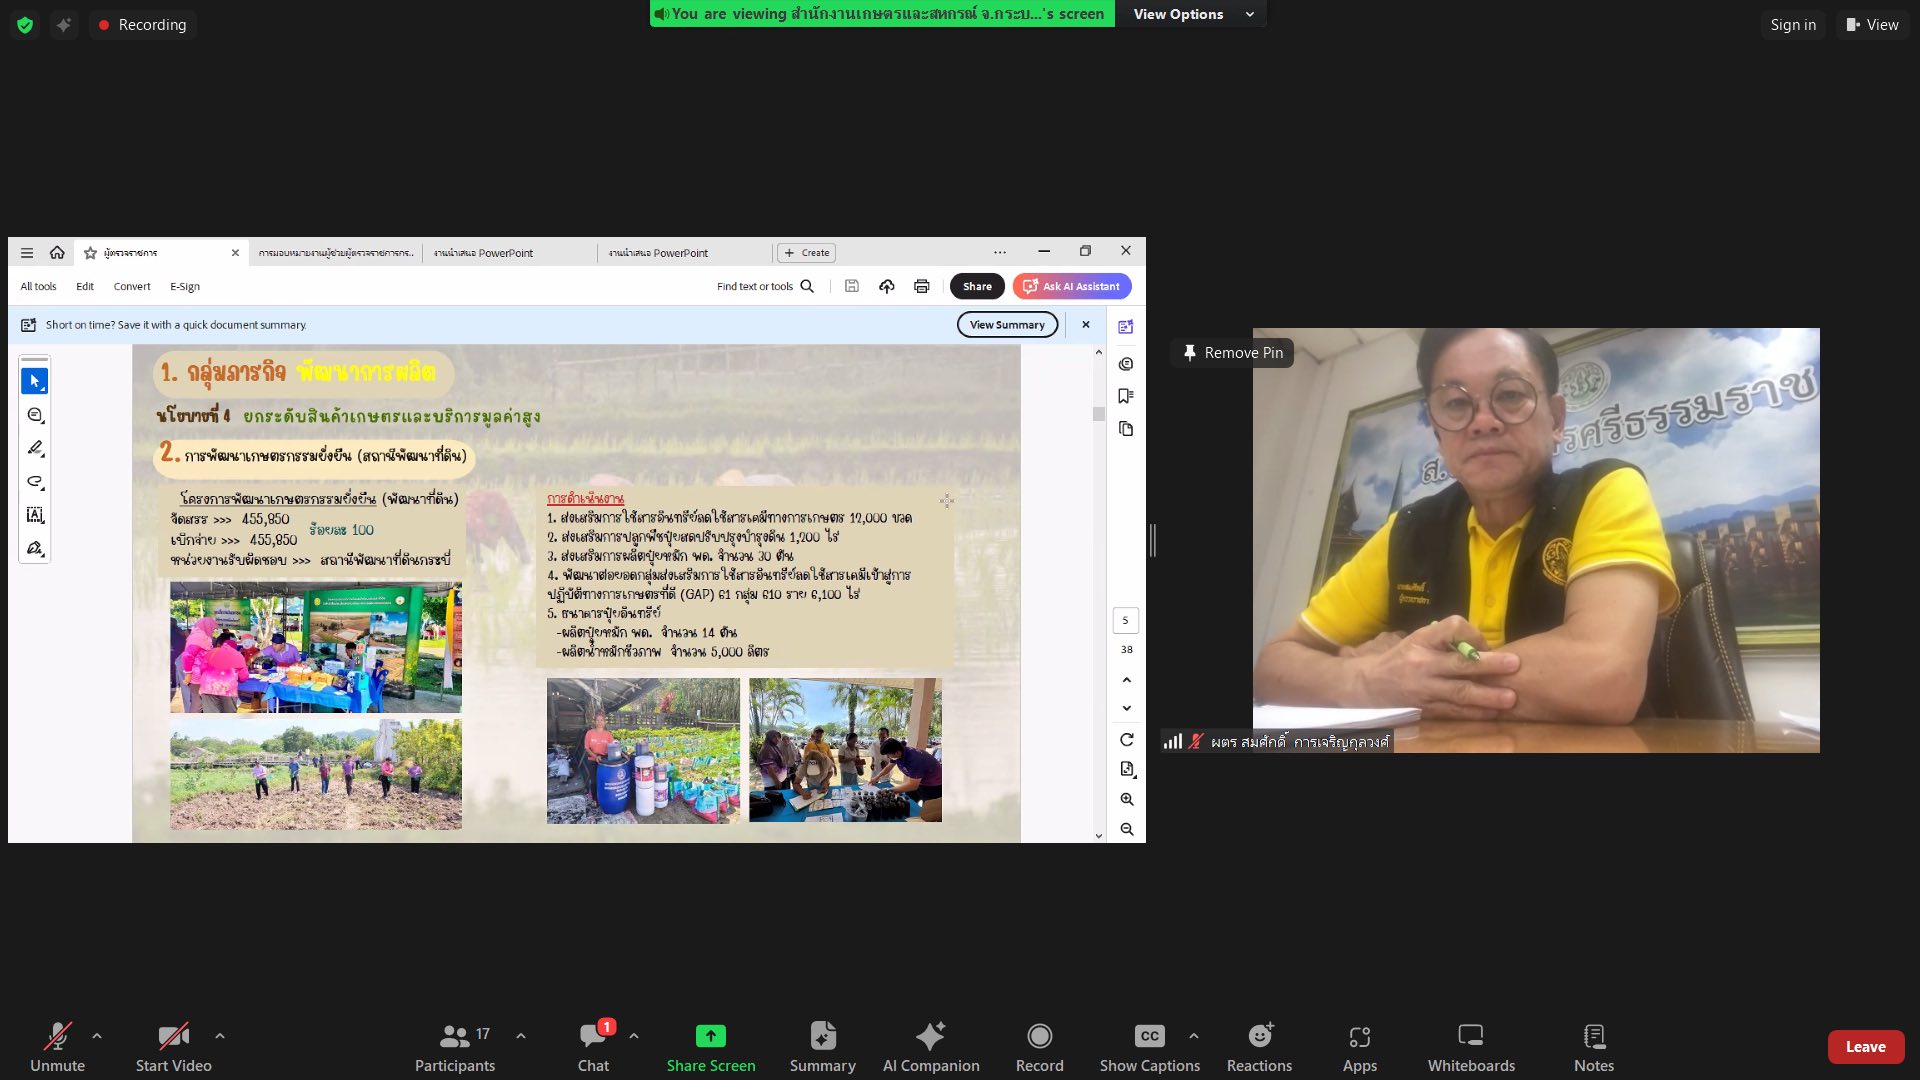The width and height of the screenshot is (1920, 1080).
Task: Click the Record button
Action: click(1039, 1046)
